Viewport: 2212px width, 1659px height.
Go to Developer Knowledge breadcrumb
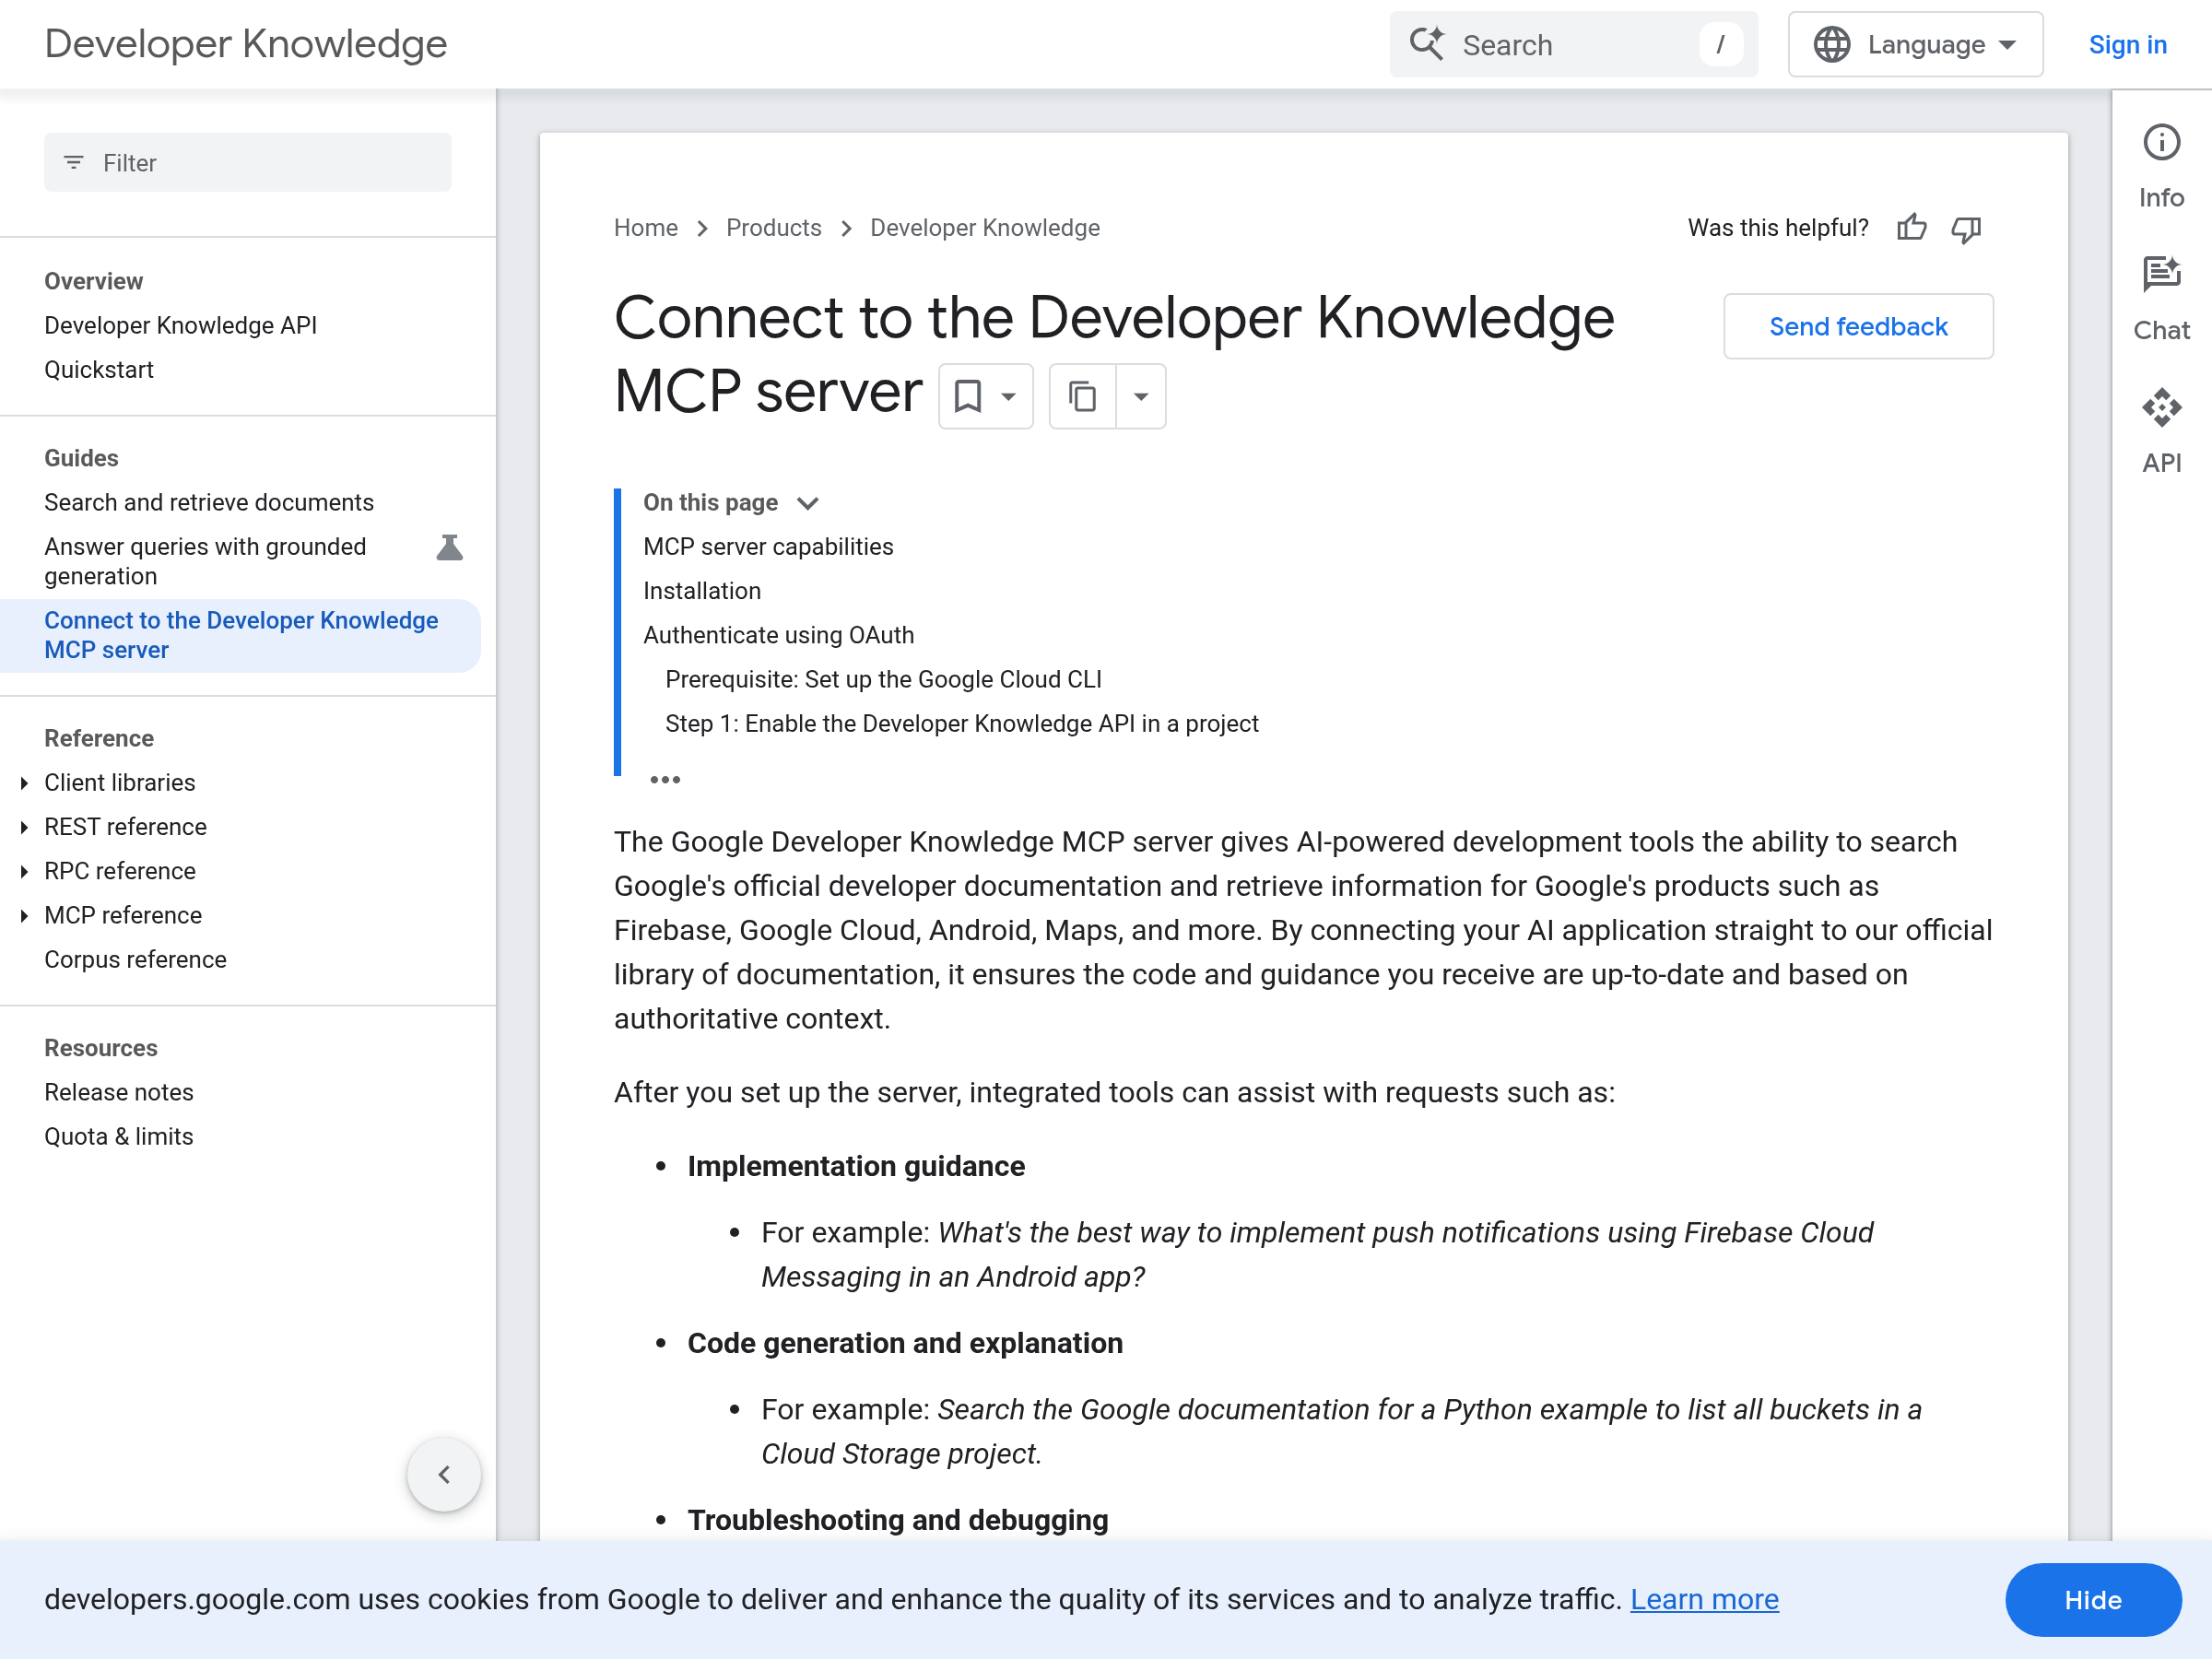tap(984, 228)
